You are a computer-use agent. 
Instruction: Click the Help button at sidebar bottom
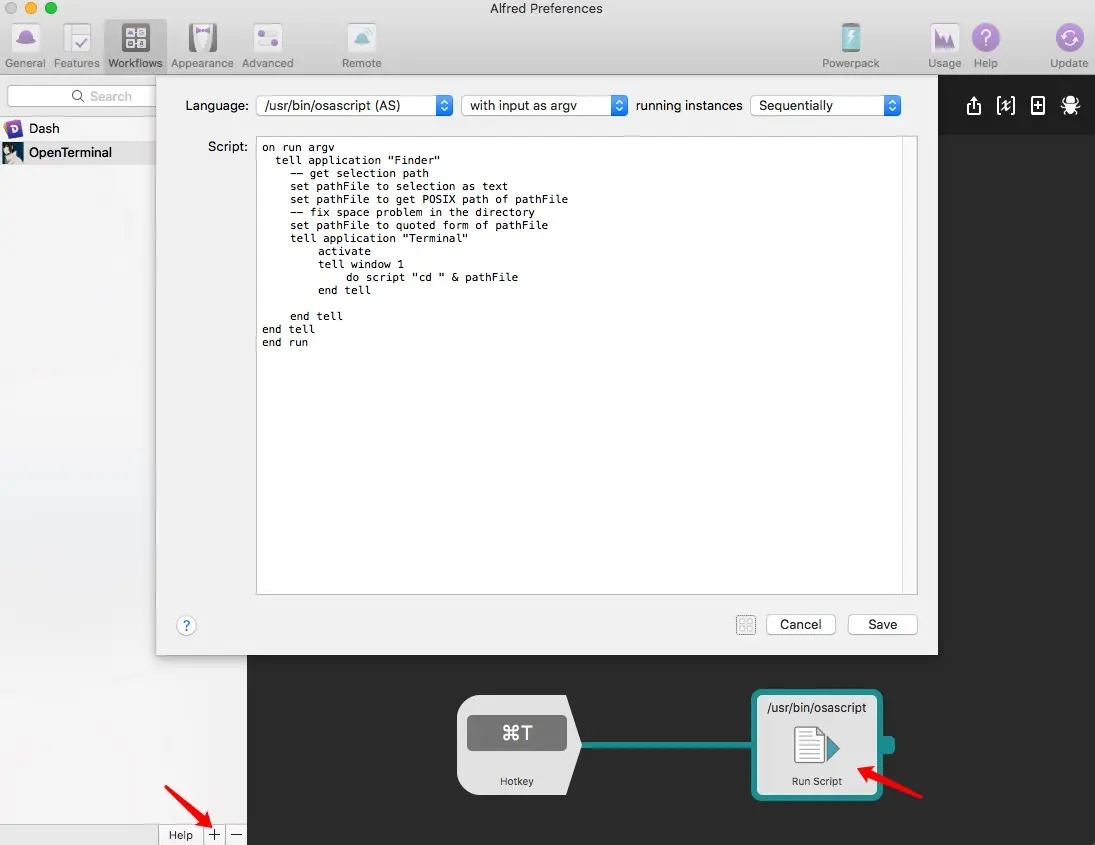181,835
